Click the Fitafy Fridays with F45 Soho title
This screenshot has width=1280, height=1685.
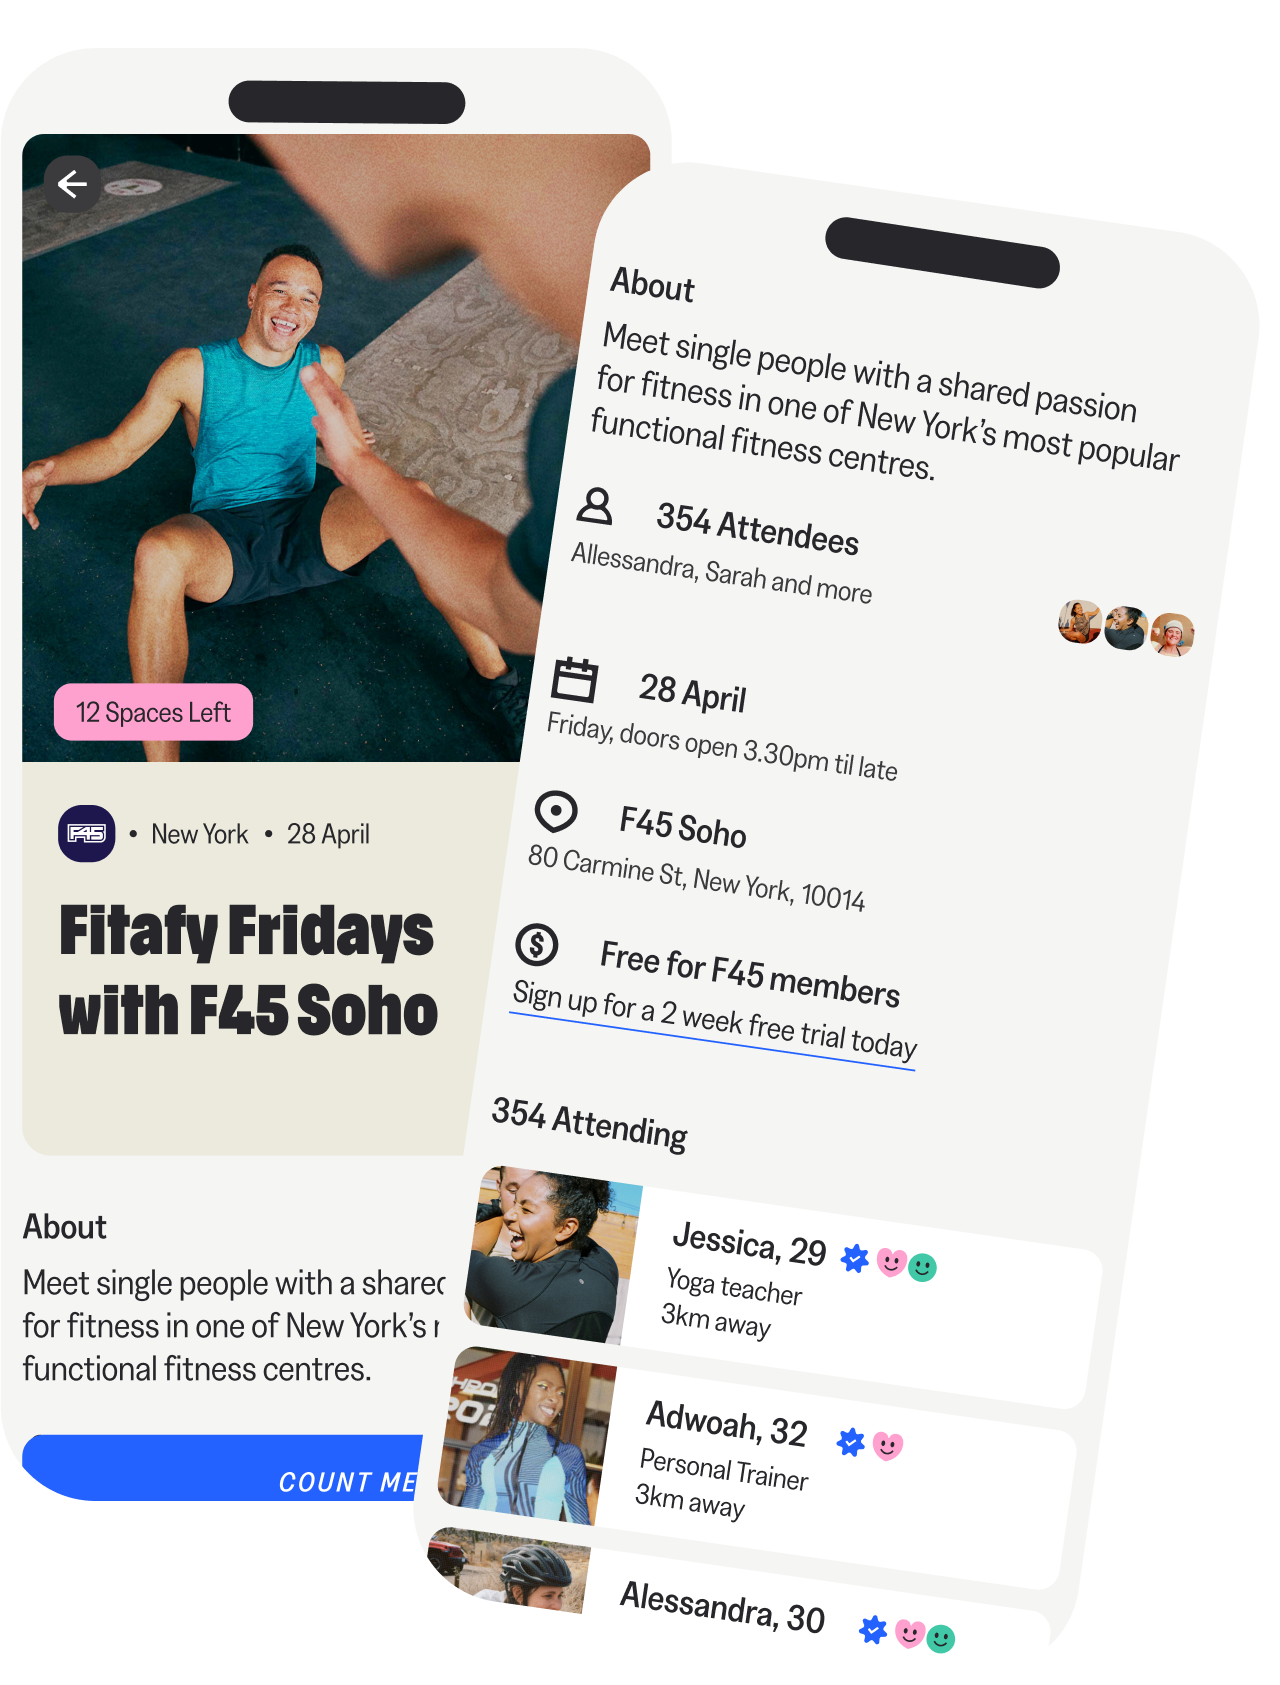point(248,970)
